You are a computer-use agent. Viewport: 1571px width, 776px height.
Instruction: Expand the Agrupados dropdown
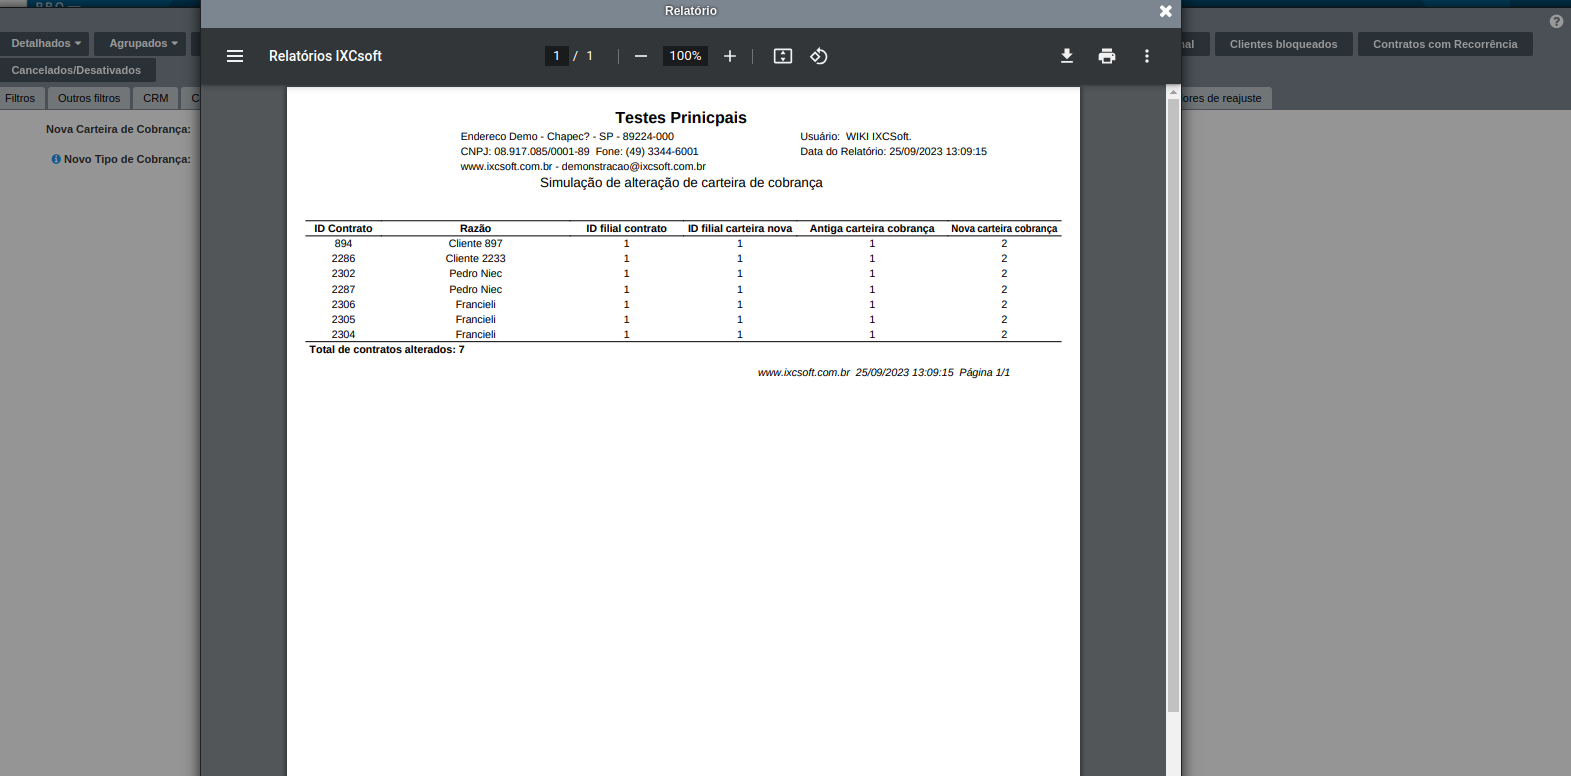point(142,44)
